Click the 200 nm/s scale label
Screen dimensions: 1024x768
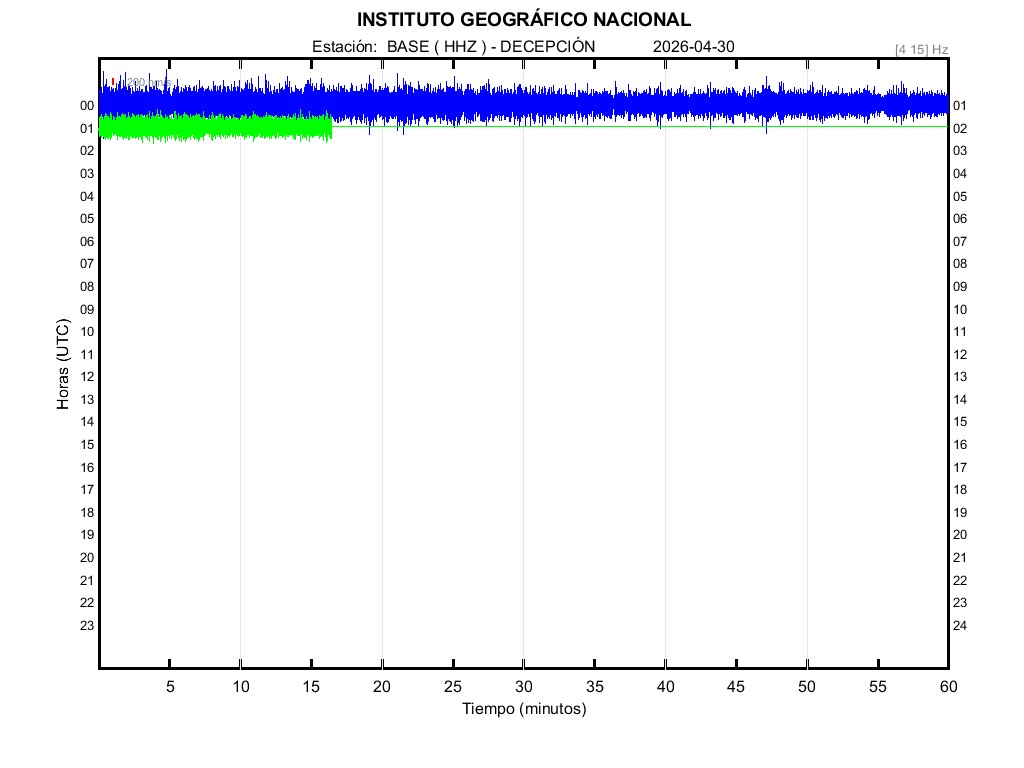click(148, 82)
